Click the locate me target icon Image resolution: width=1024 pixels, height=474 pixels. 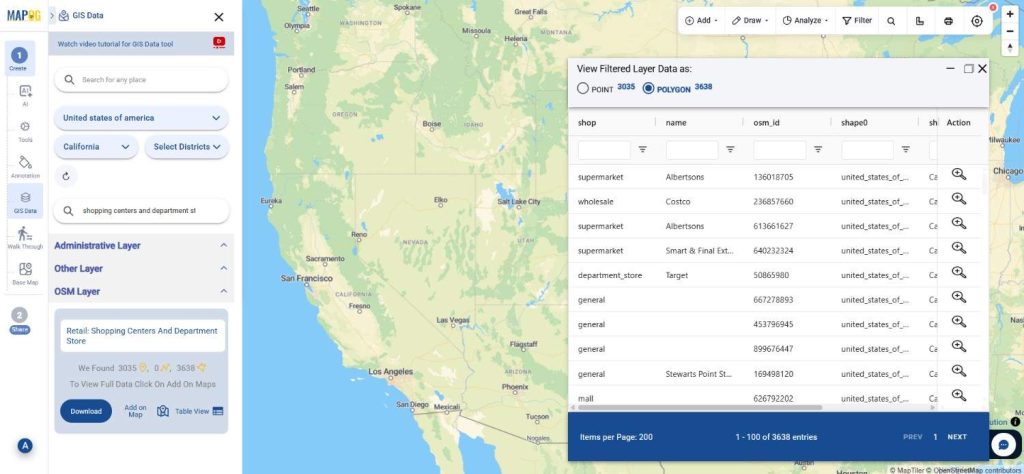(977, 21)
